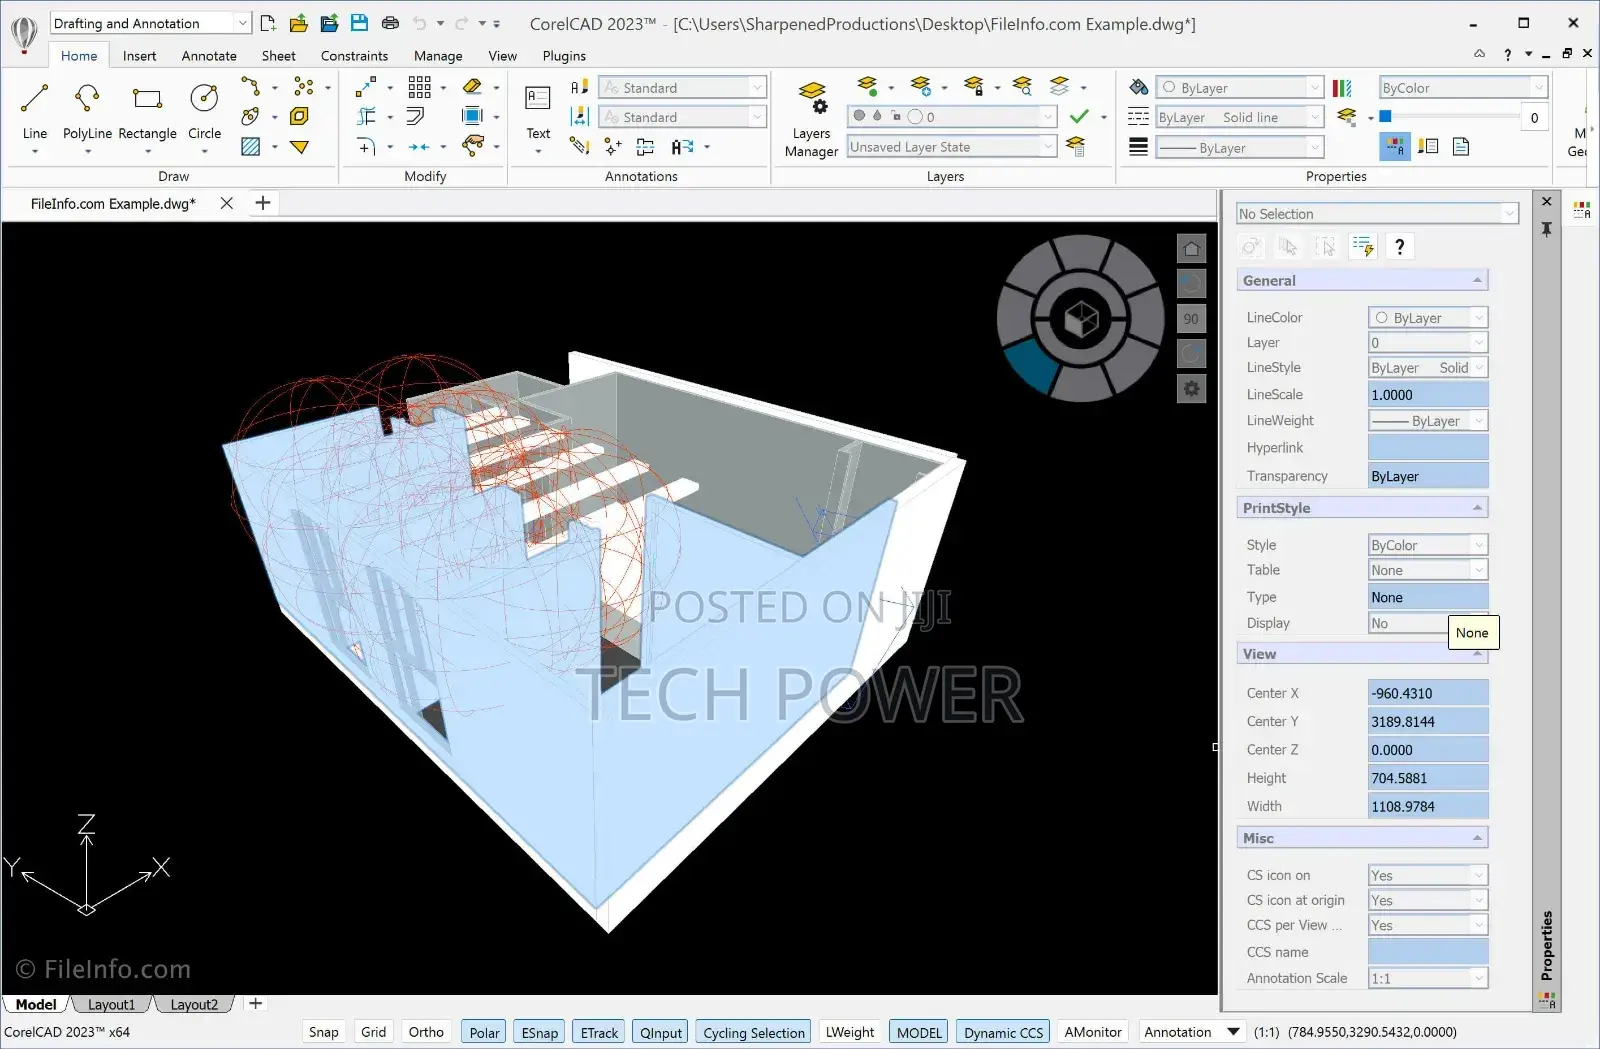Open the Unsaved Layer State dropdown
Image resolution: width=1600 pixels, height=1049 pixels.
click(x=952, y=147)
